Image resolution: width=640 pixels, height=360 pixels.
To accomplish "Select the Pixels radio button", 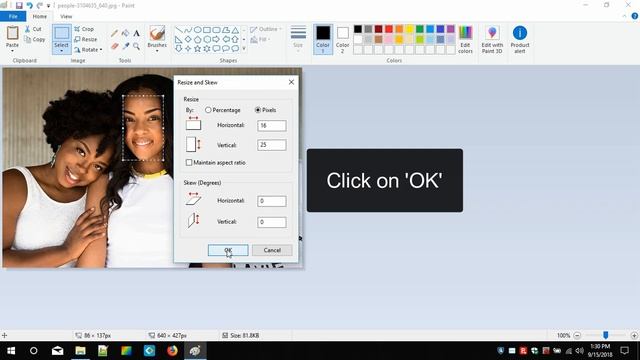I will pos(258,110).
